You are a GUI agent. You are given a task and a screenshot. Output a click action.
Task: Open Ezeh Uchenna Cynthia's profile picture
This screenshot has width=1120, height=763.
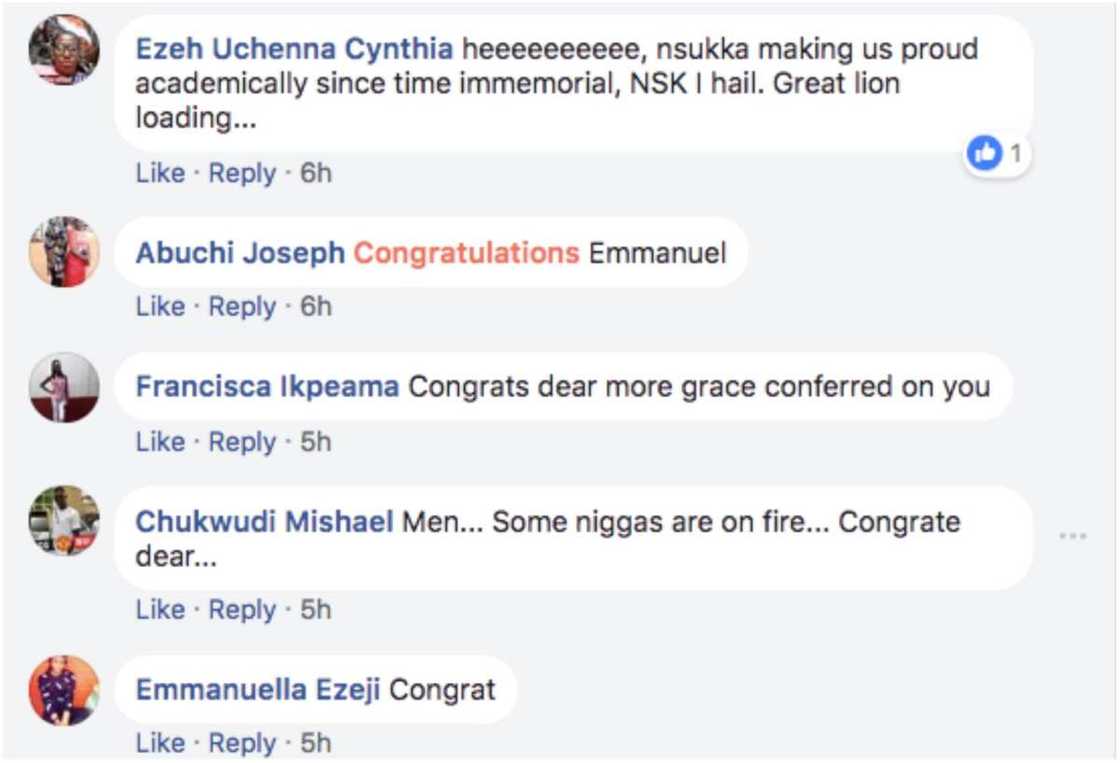click(62, 50)
